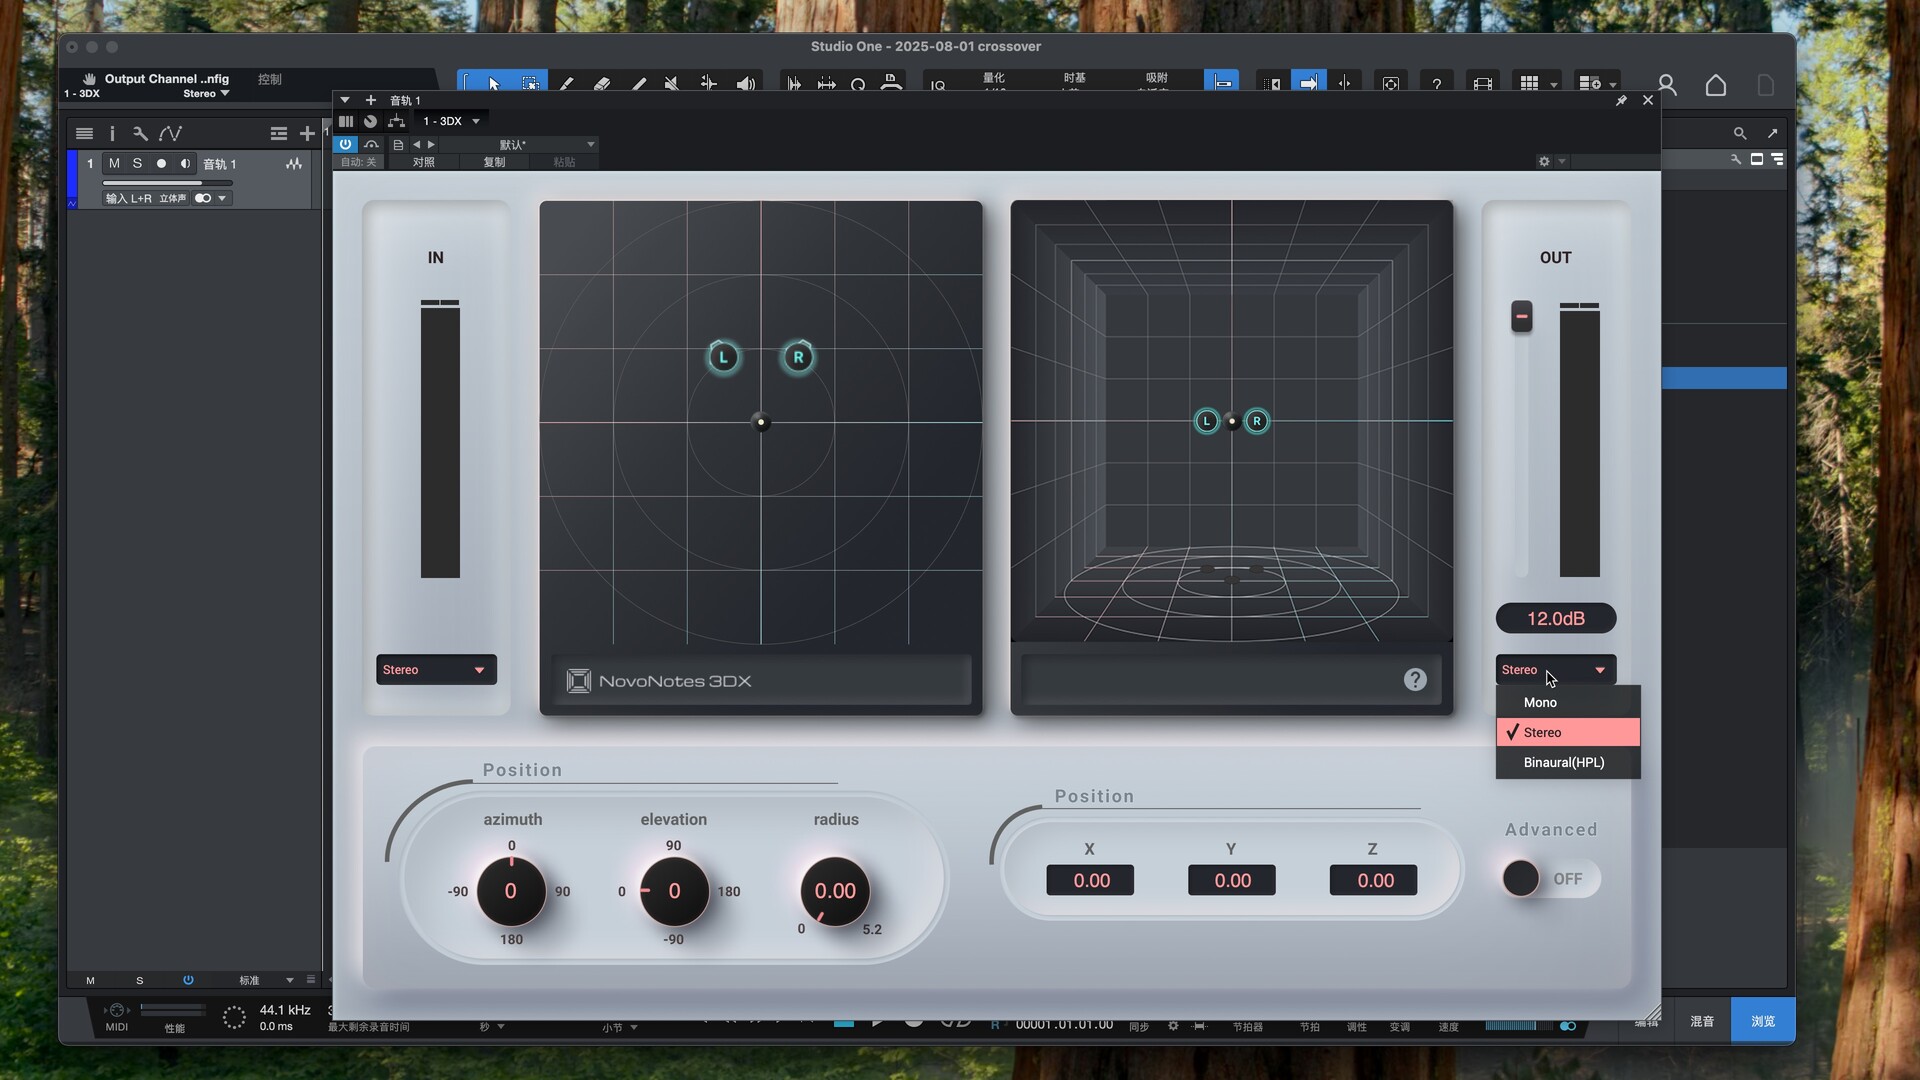The width and height of the screenshot is (1920, 1080).
Task: Select the Mute tool
Action: point(672,84)
